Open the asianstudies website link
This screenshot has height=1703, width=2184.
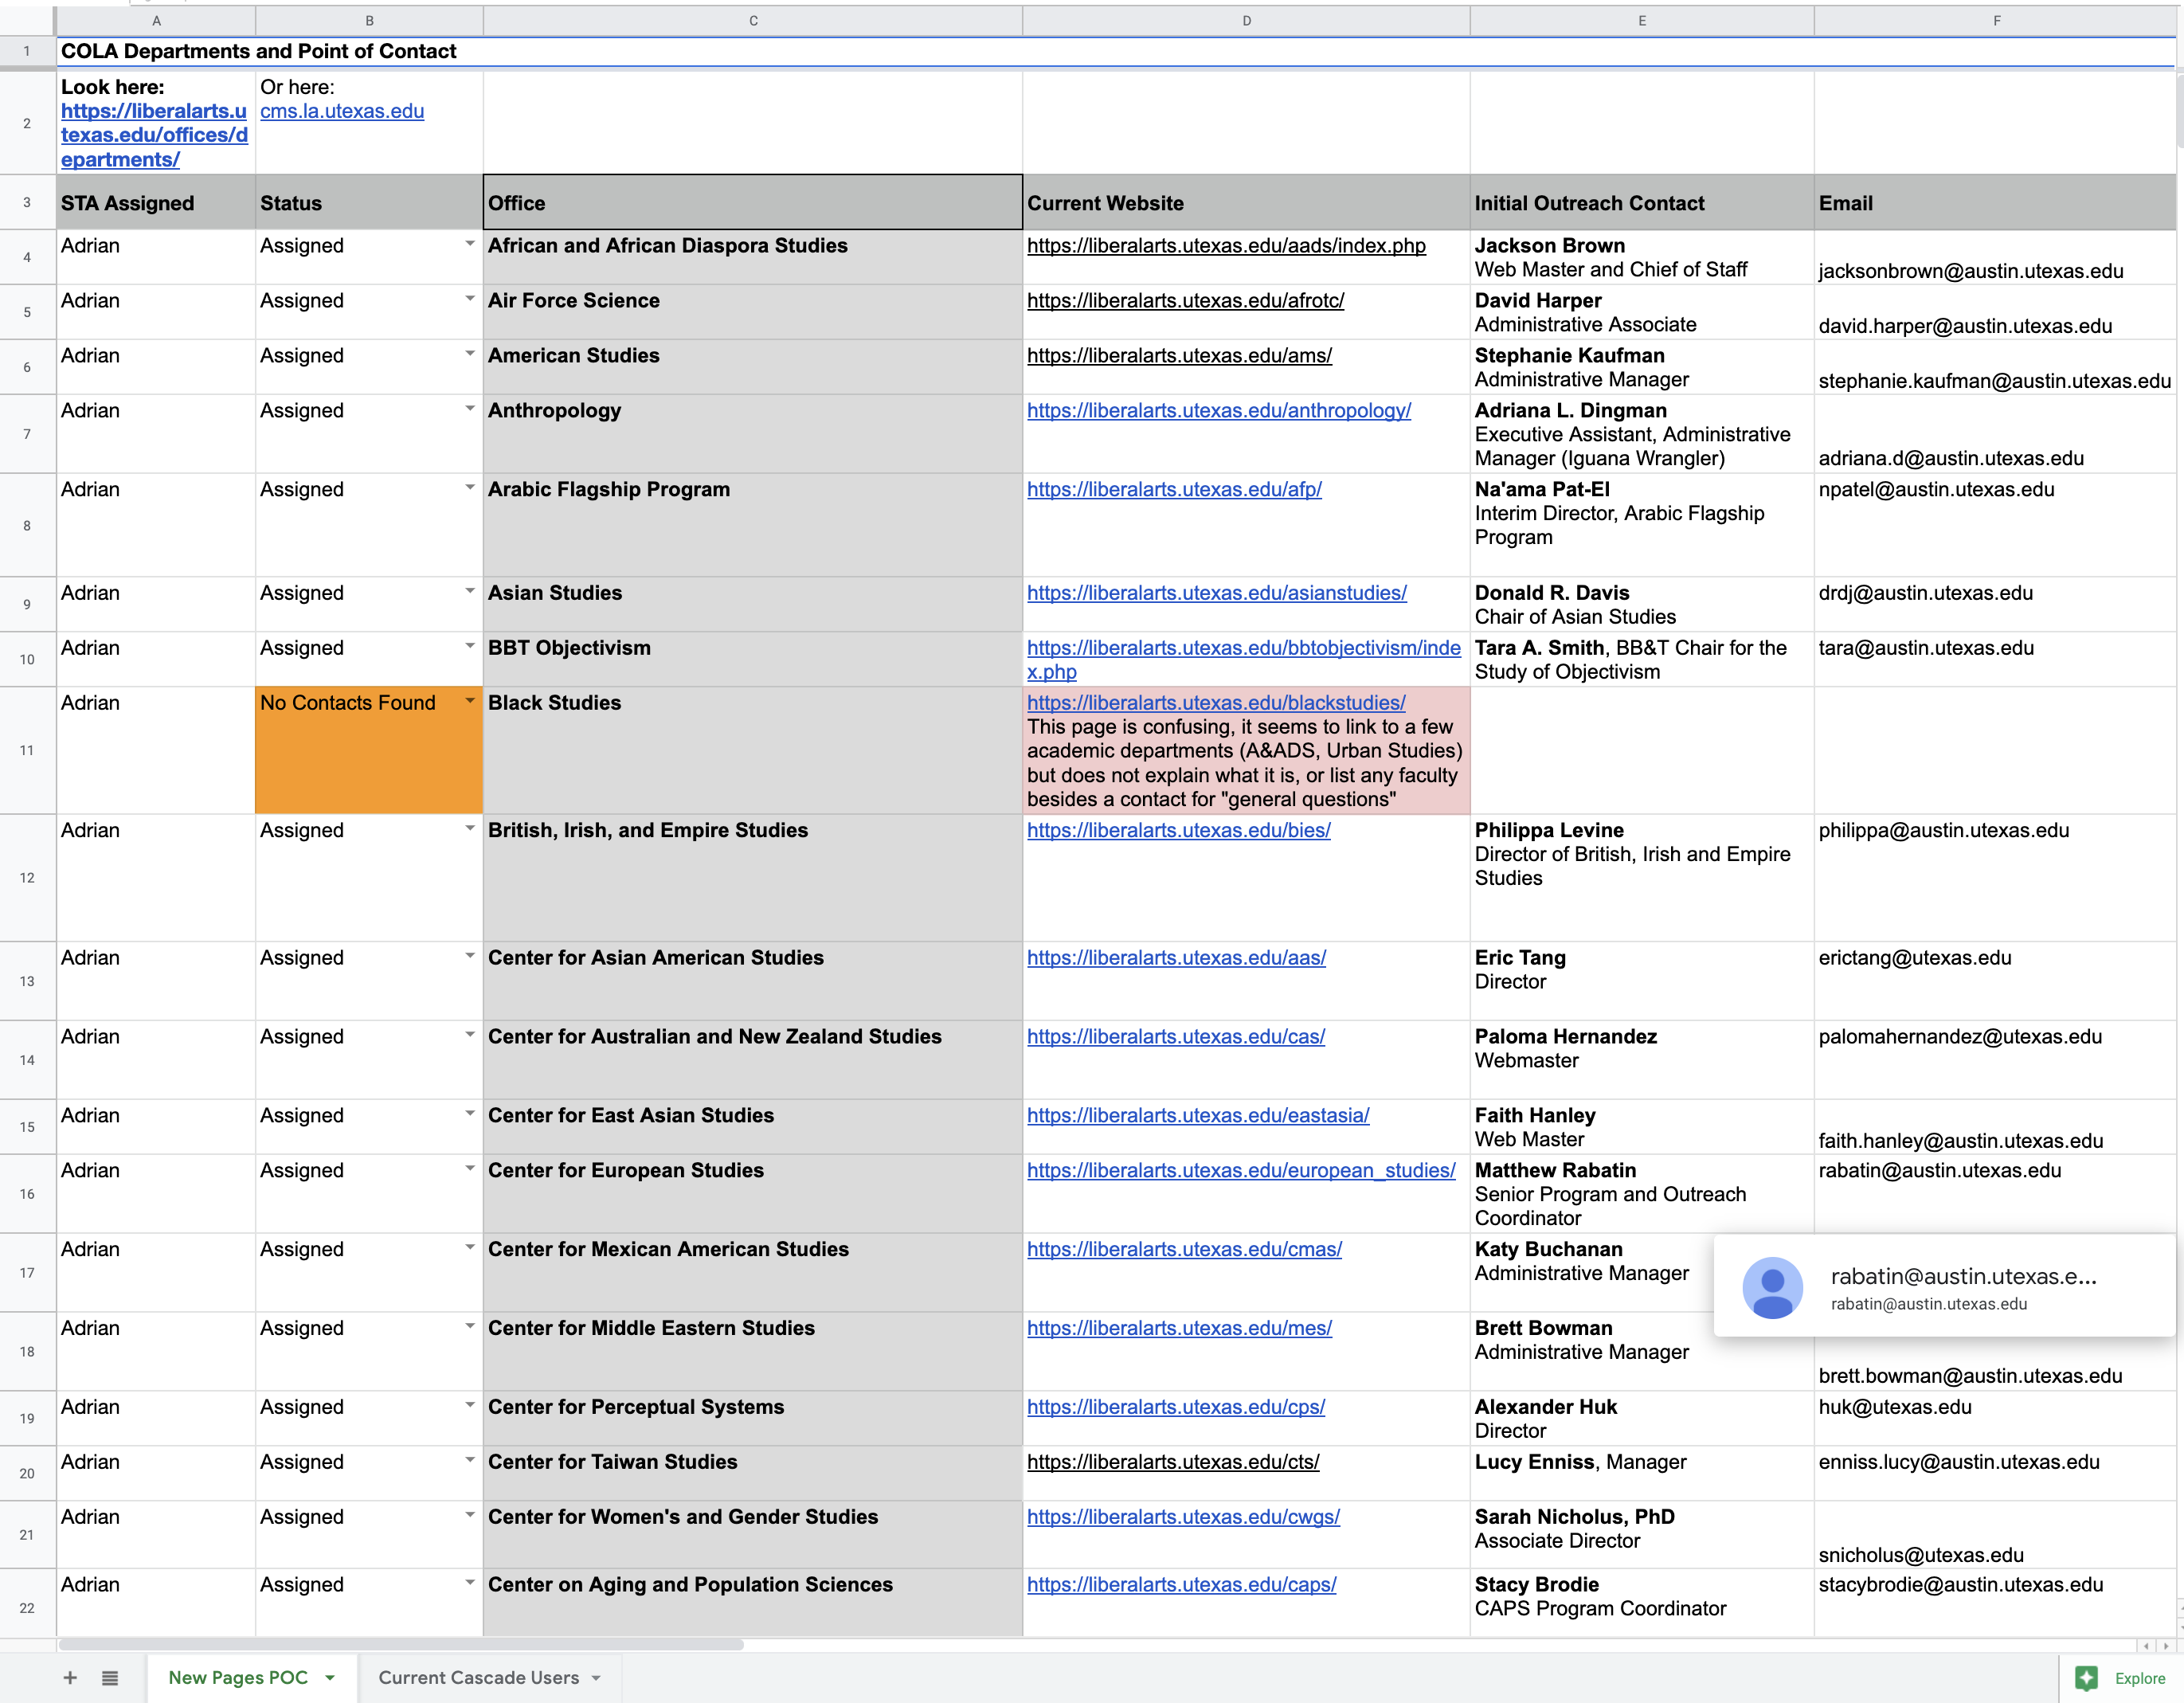[1217, 593]
